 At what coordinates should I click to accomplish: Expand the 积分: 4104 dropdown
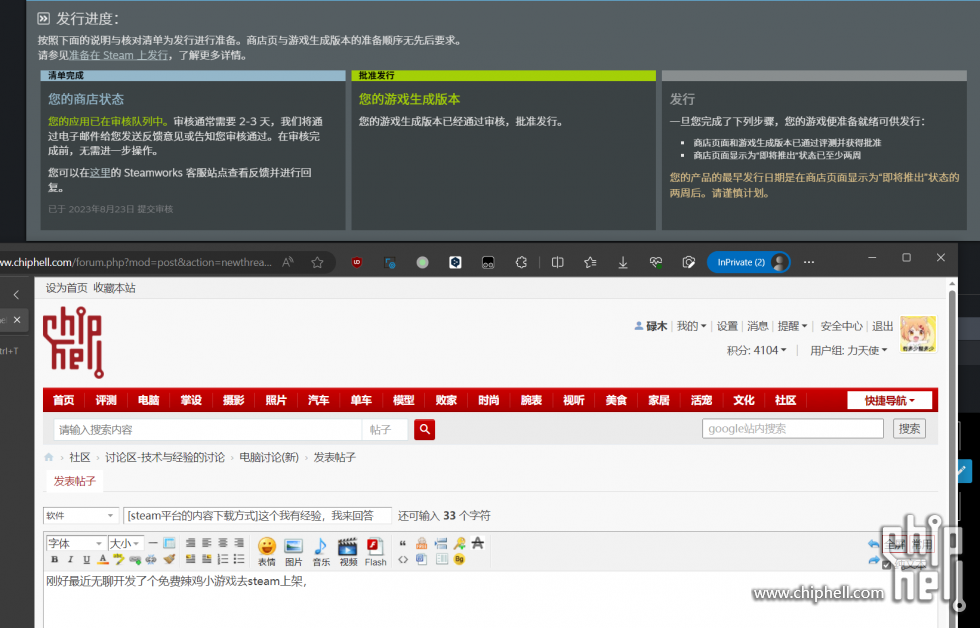(756, 351)
